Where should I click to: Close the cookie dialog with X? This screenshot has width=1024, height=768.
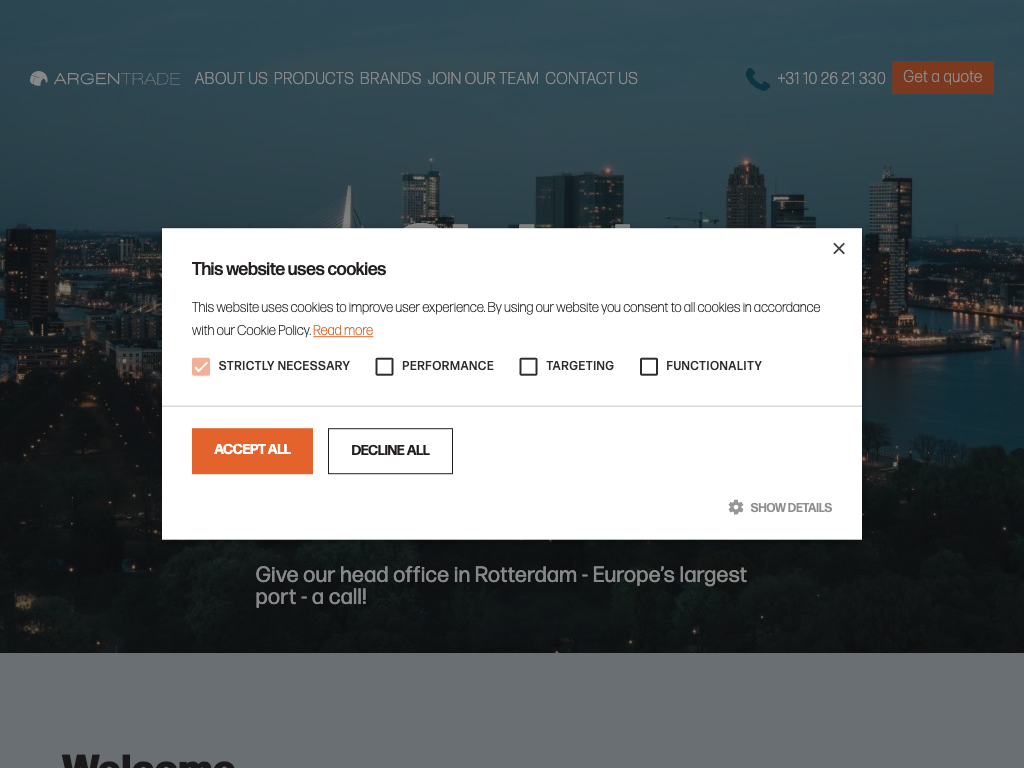pos(839,249)
